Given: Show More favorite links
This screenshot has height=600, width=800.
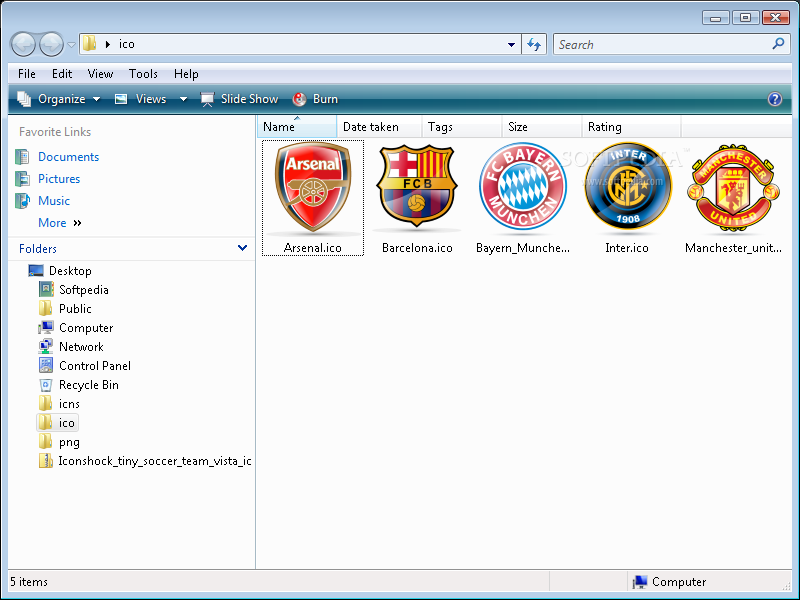Looking at the screenshot, I should (x=60, y=223).
